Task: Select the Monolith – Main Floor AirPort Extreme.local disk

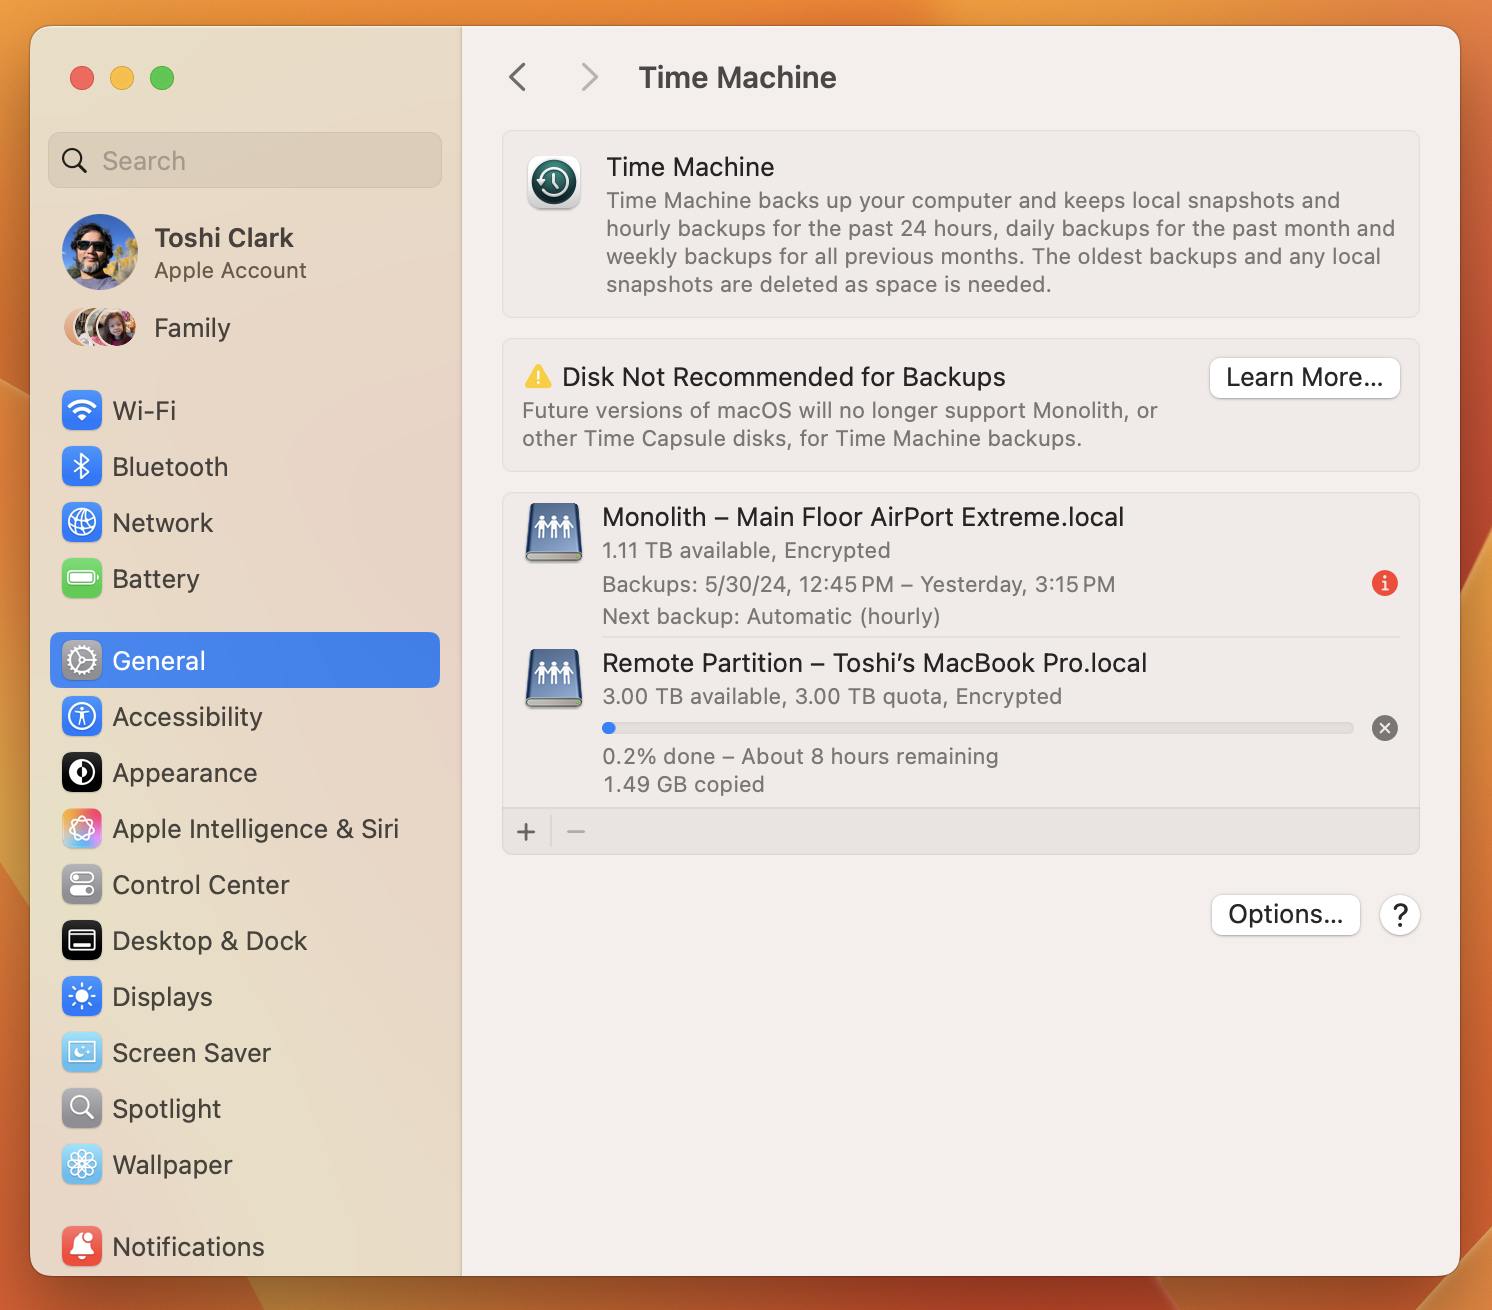Action: click(x=960, y=565)
